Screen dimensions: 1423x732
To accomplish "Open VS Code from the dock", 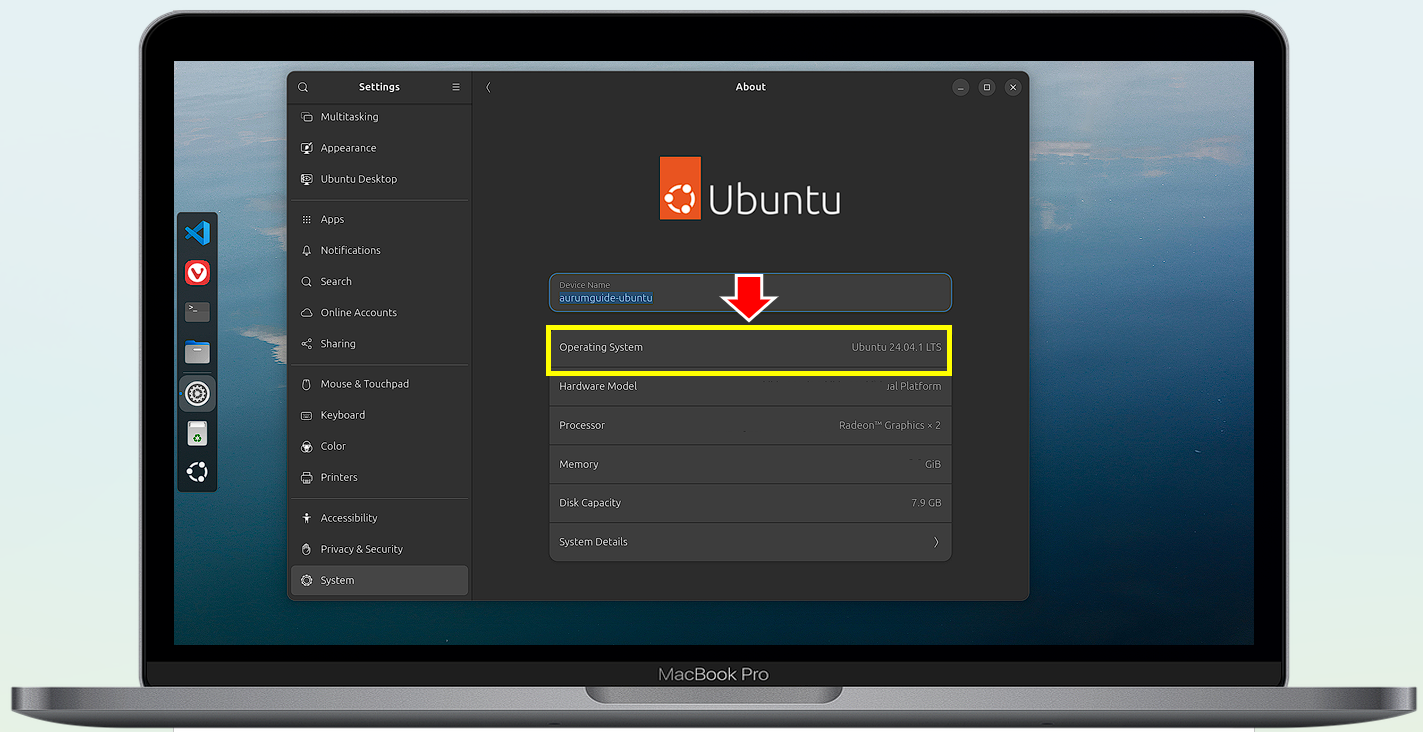I will [197, 232].
